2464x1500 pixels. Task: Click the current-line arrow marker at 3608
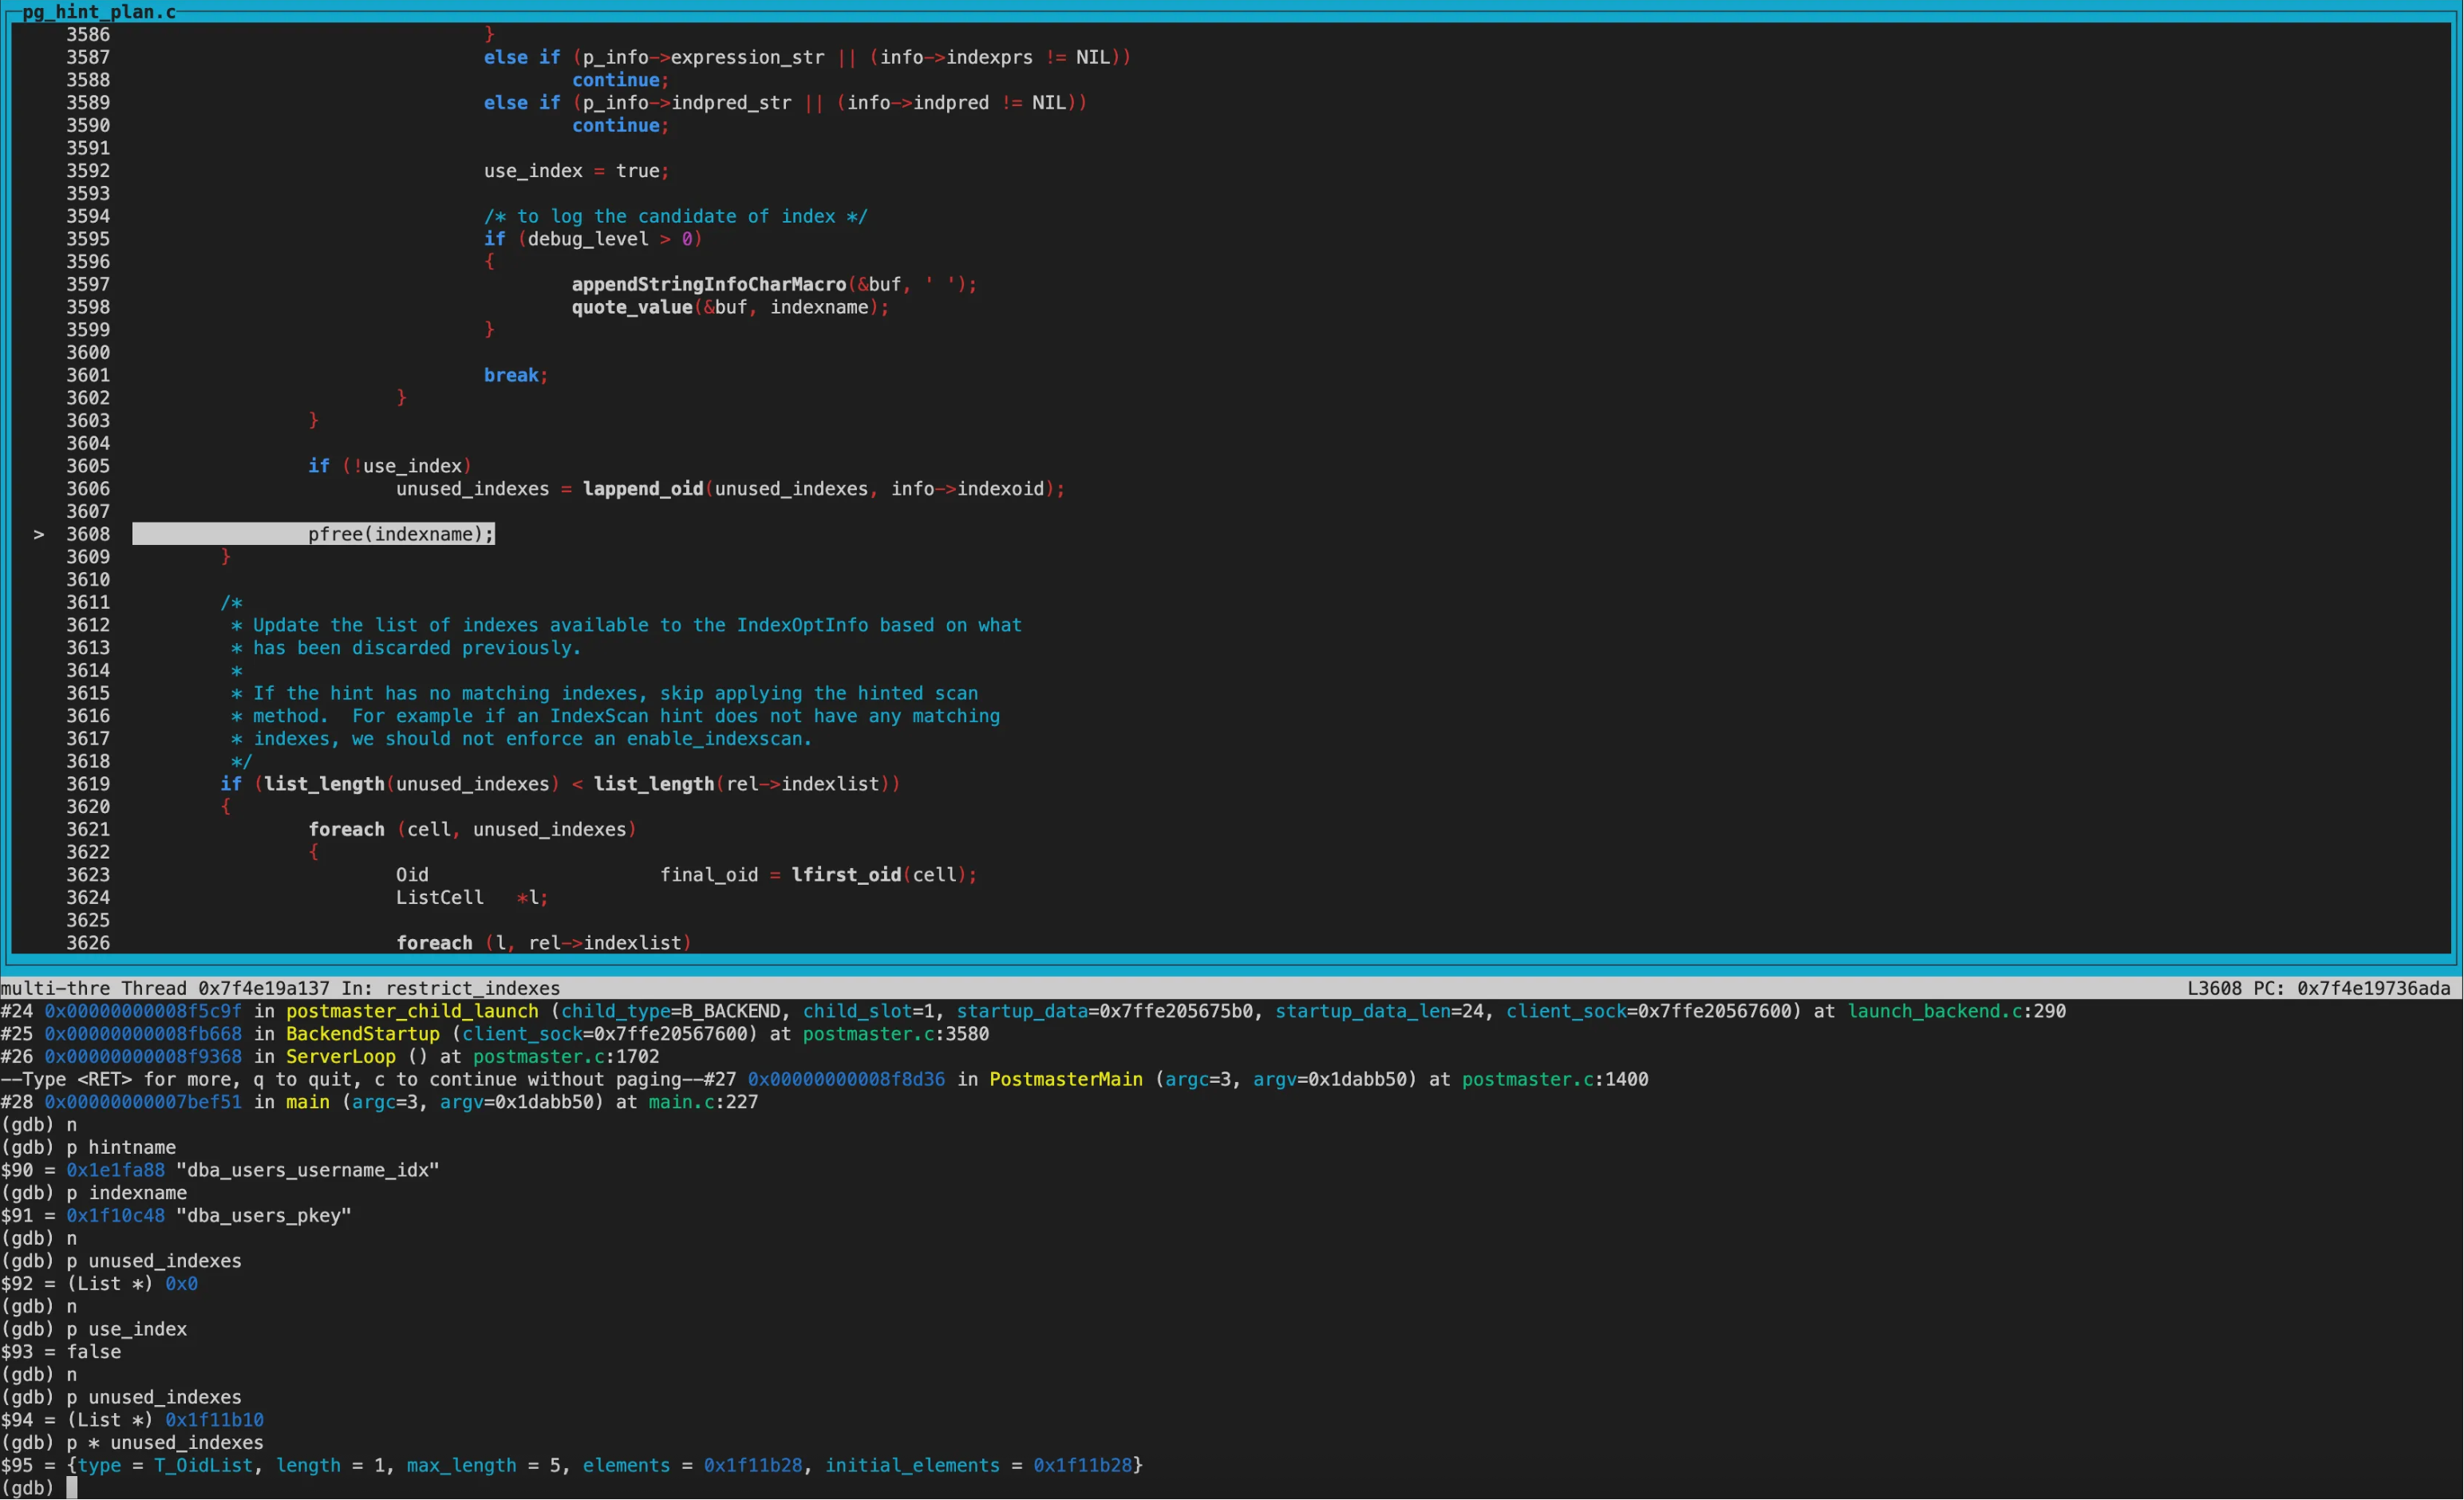pos(38,535)
